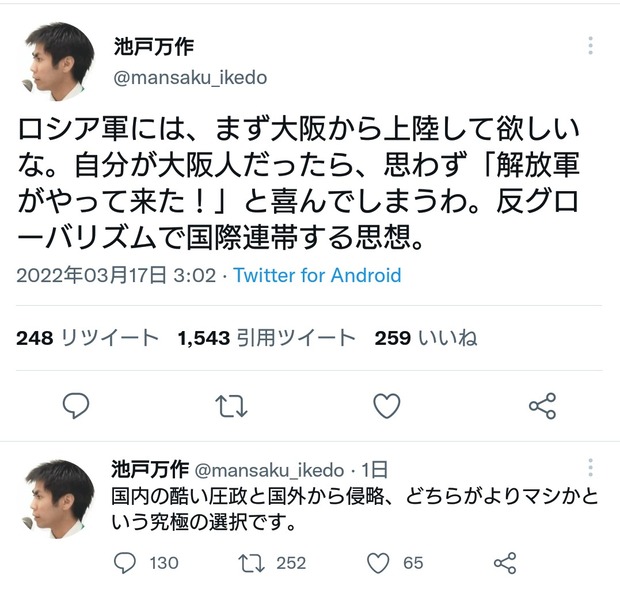Open profile picture on reply tweet
Screen dimensions: 620x593
click(x=56, y=498)
